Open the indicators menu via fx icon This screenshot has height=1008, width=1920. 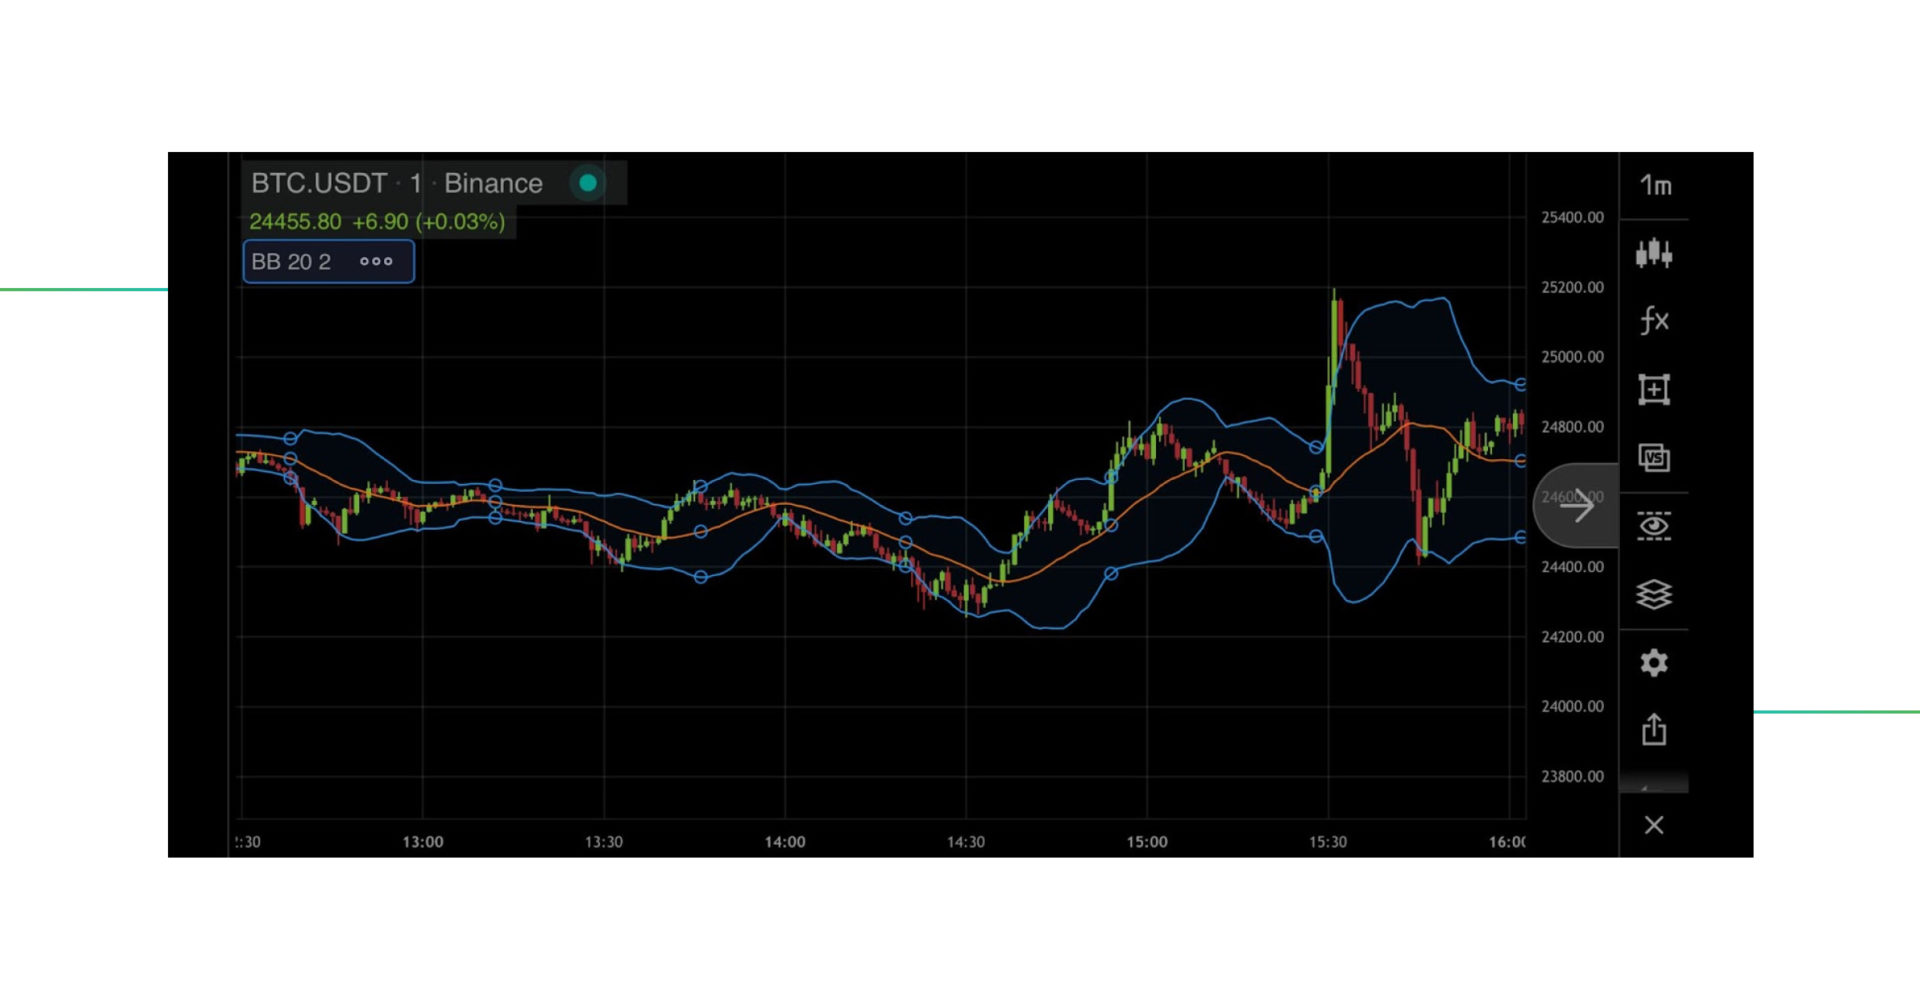pos(1655,318)
